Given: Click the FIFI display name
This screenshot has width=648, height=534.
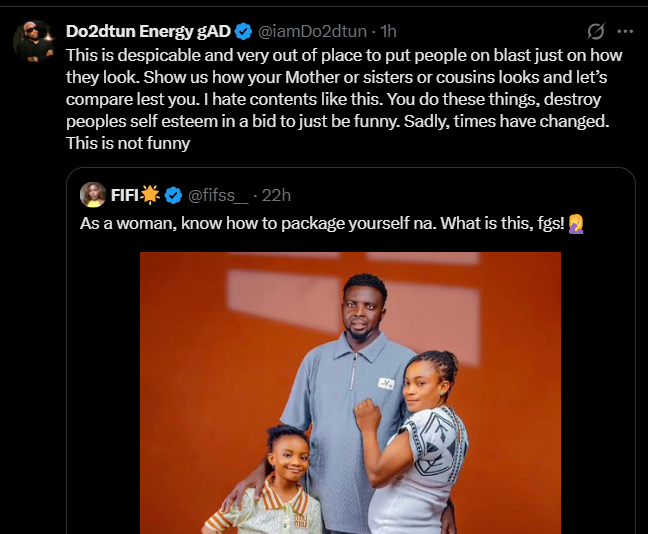Looking at the screenshot, I should (125, 194).
